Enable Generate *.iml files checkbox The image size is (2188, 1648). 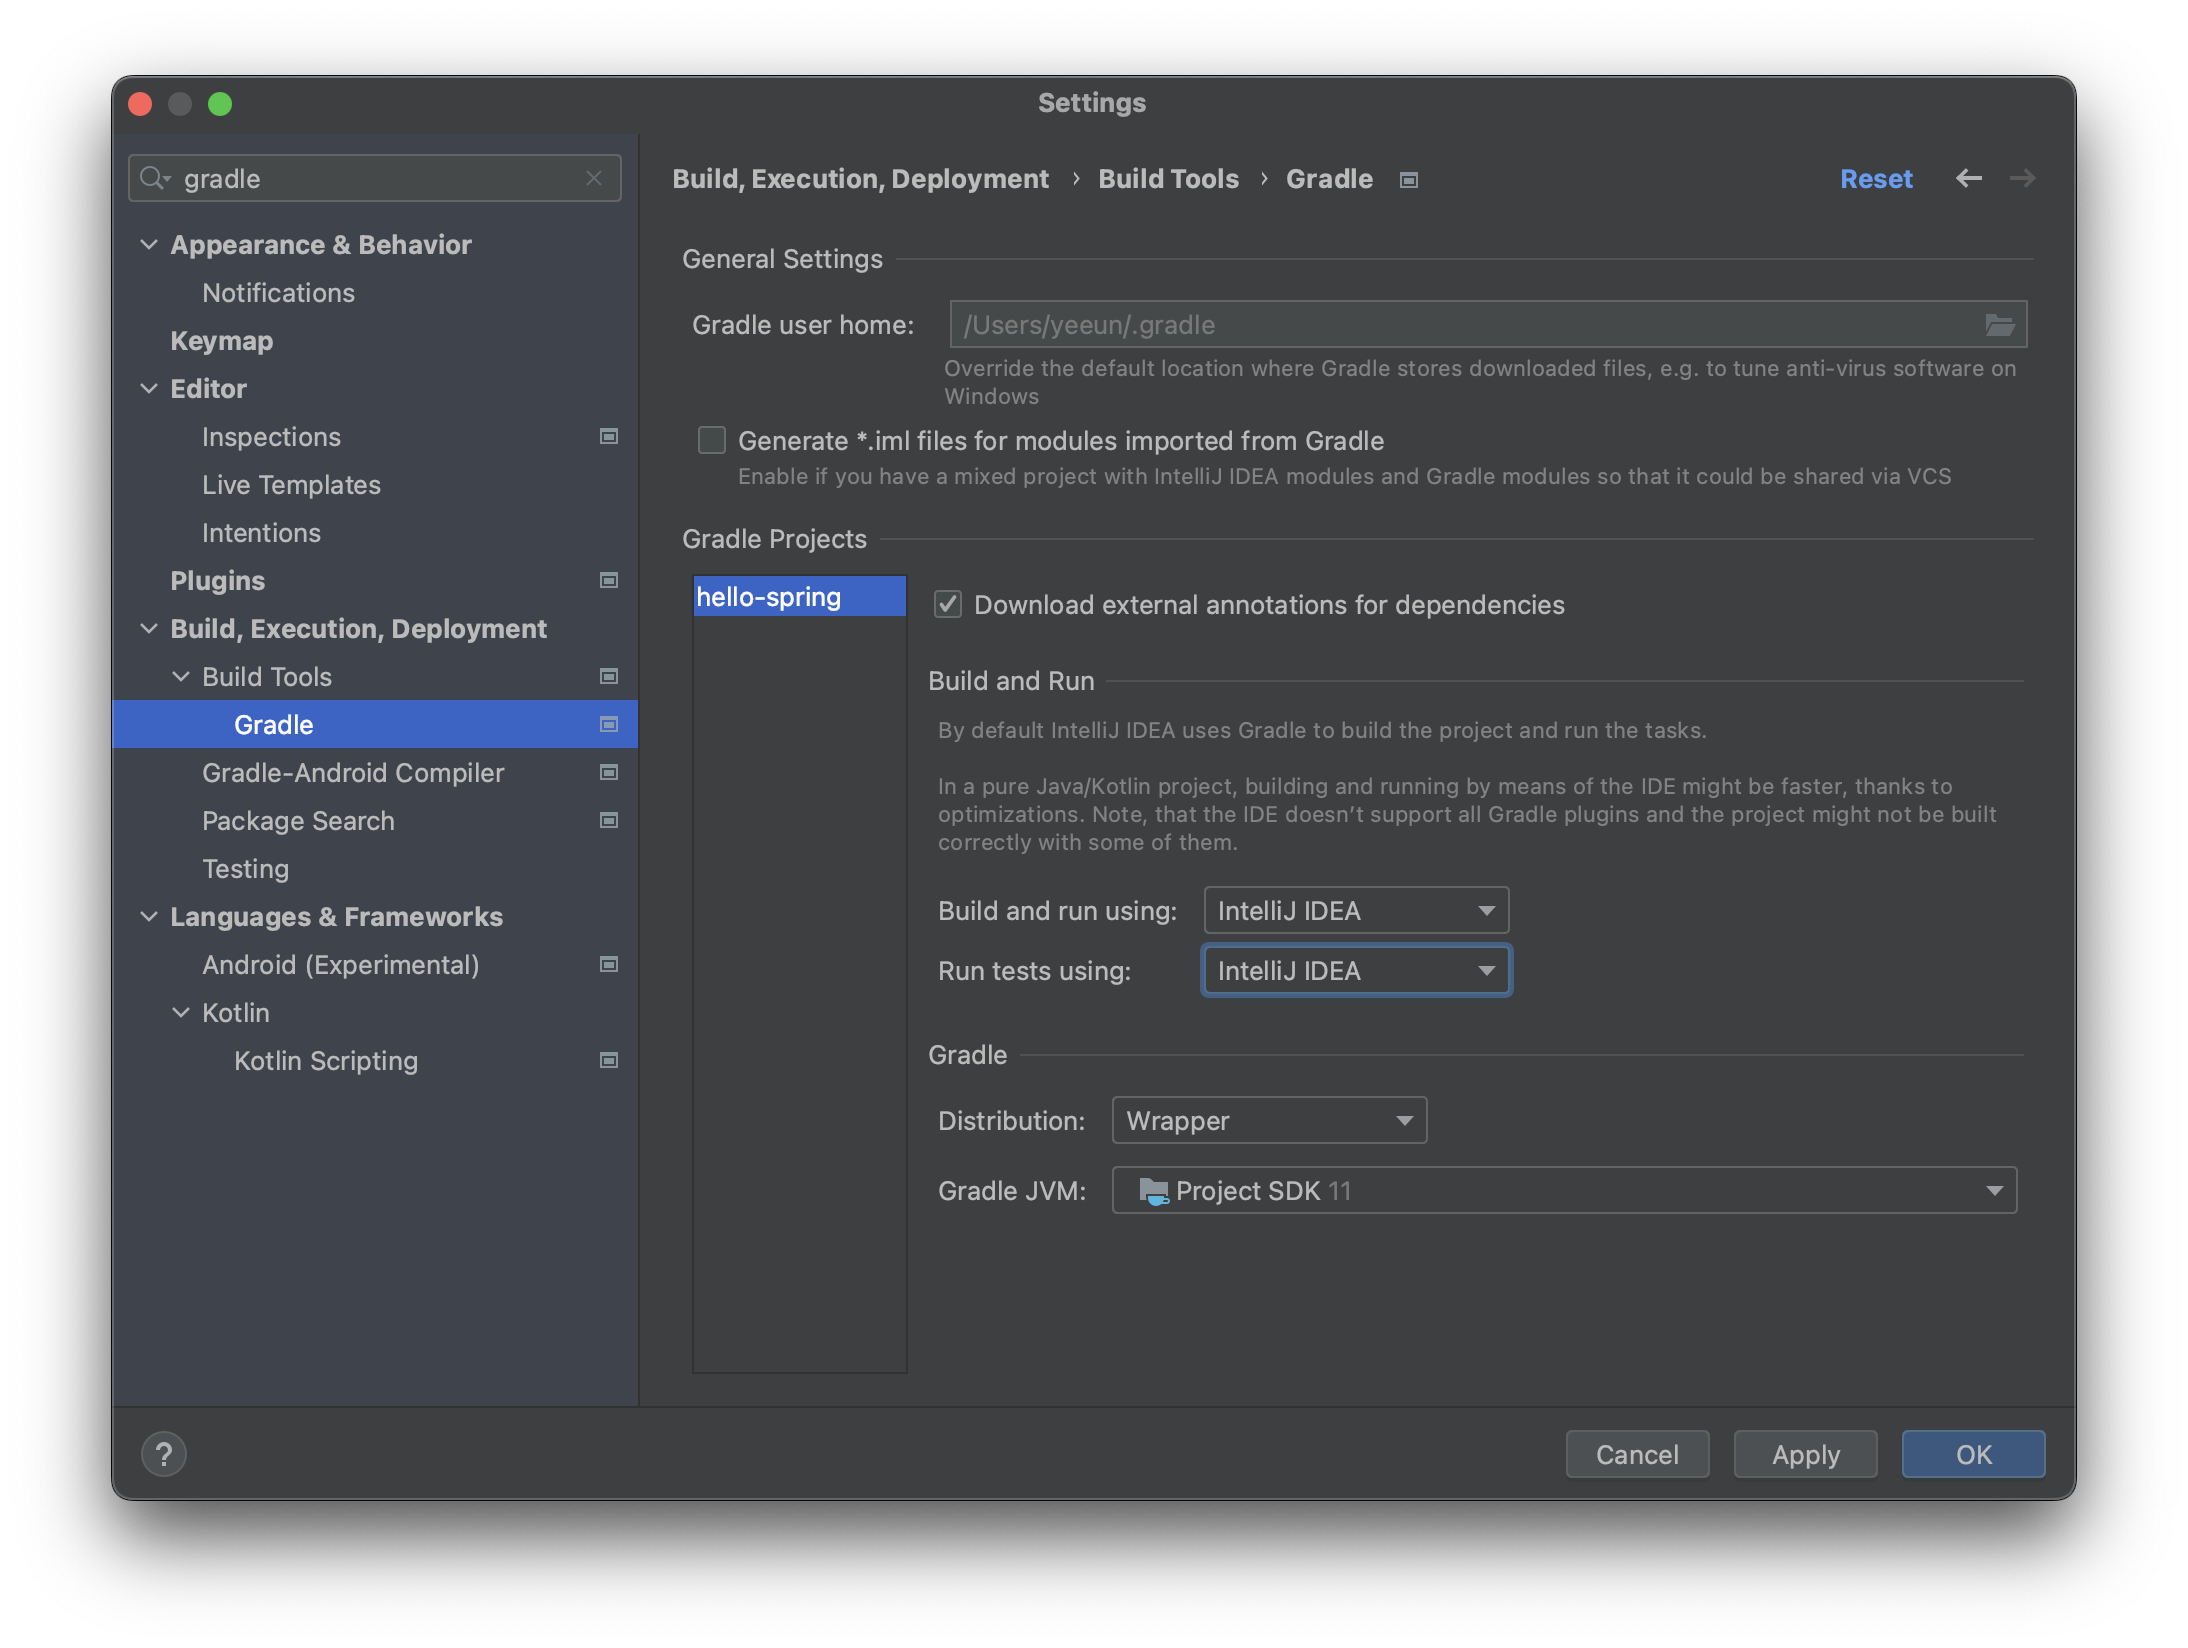712,440
